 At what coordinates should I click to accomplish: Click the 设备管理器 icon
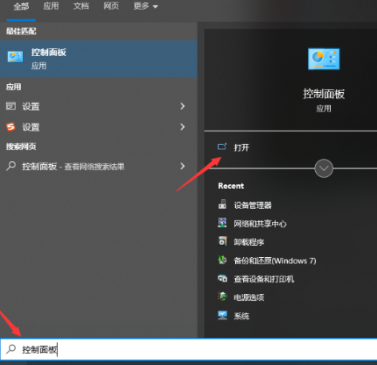pyautogui.click(x=222, y=204)
